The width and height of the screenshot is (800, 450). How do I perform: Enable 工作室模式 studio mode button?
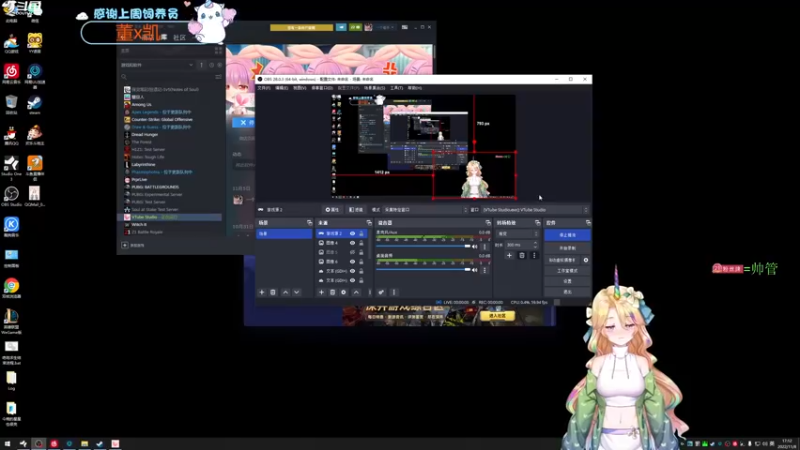(x=567, y=271)
